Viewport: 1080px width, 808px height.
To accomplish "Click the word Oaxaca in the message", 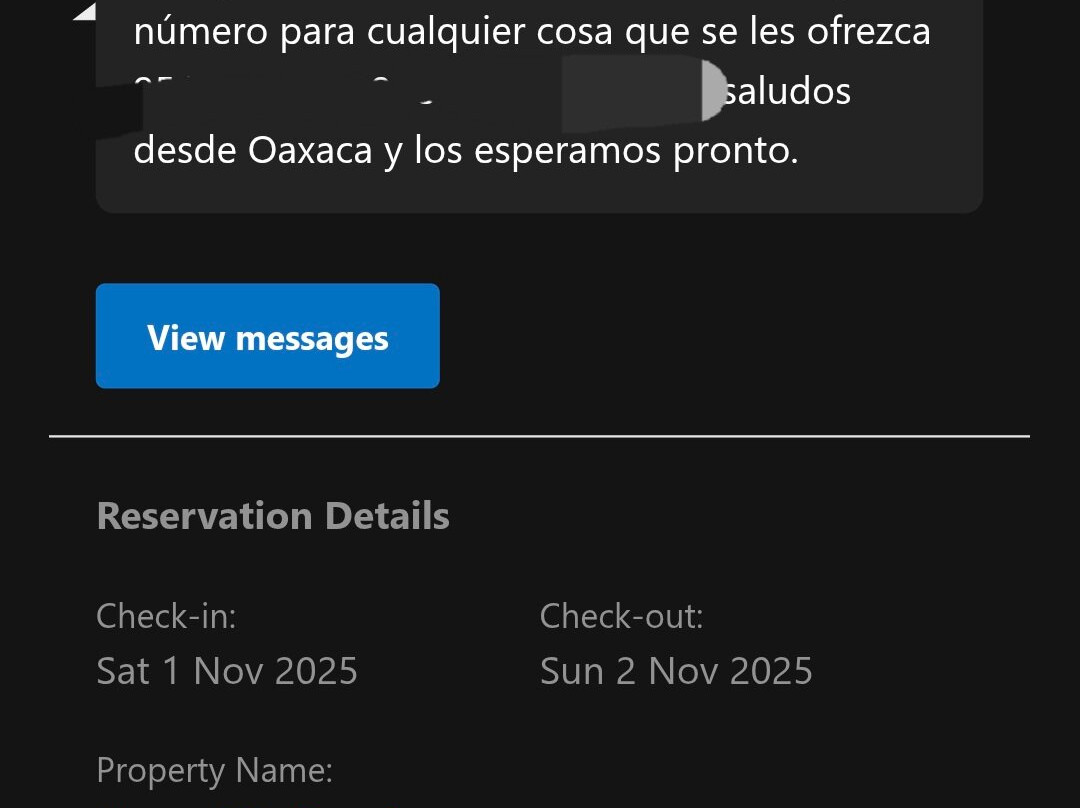I will tap(309, 151).
